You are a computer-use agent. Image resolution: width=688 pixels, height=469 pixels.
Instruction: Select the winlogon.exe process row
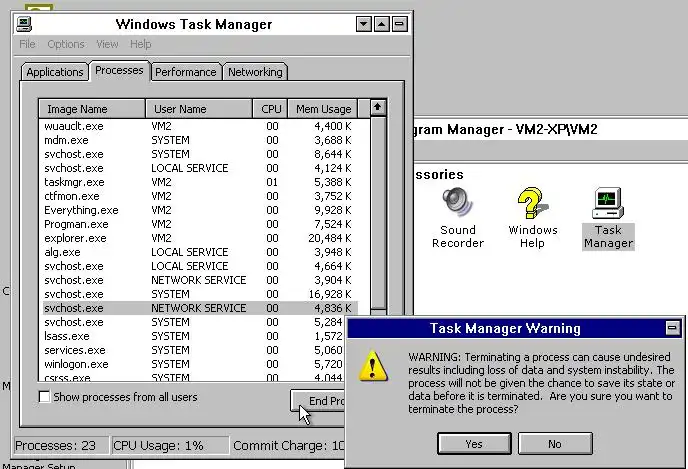pyautogui.click(x=193, y=364)
